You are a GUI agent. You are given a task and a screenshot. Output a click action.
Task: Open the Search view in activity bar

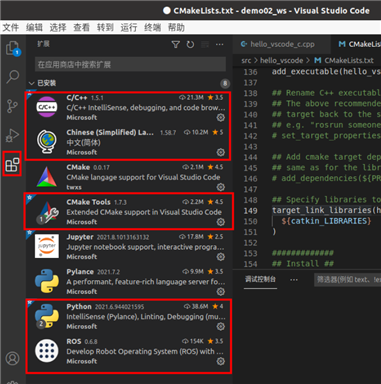13,77
